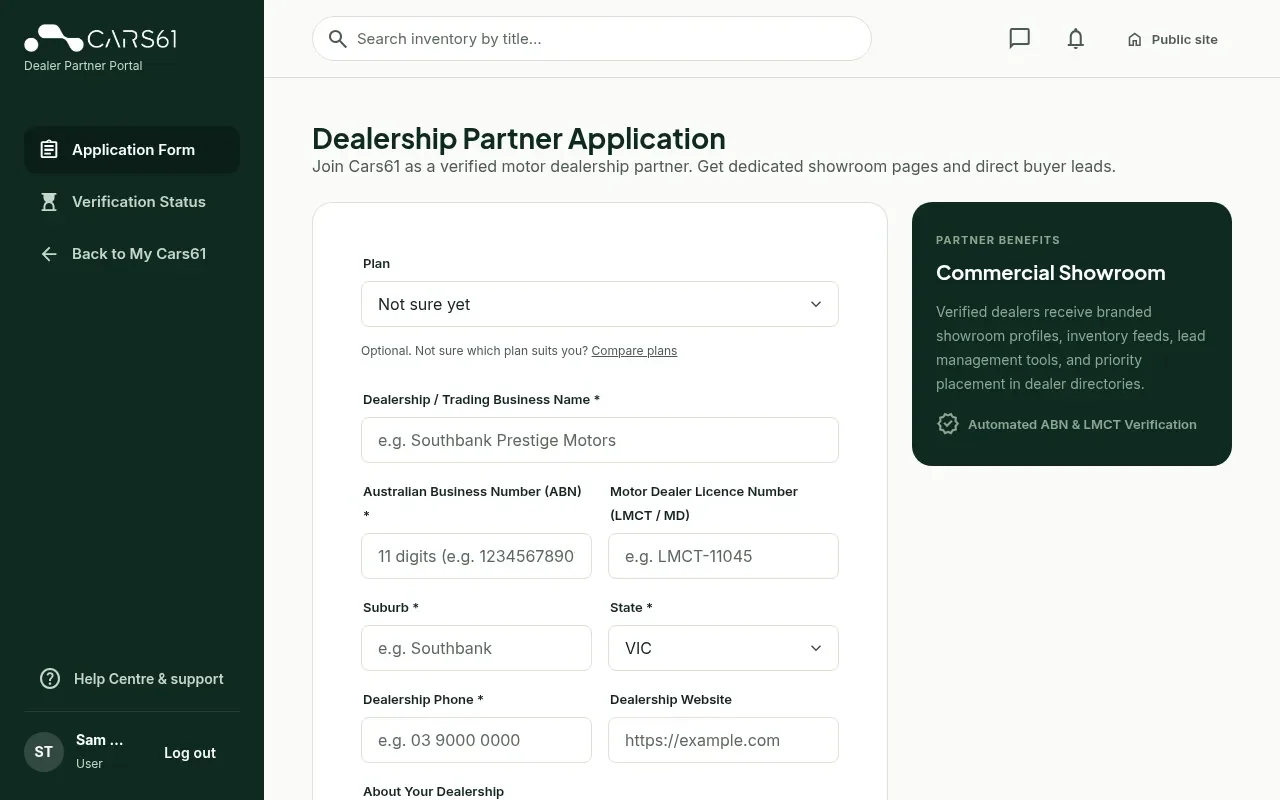Click the Dealership Partner Application heading
Screen dimensions: 1280x800
(519, 138)
